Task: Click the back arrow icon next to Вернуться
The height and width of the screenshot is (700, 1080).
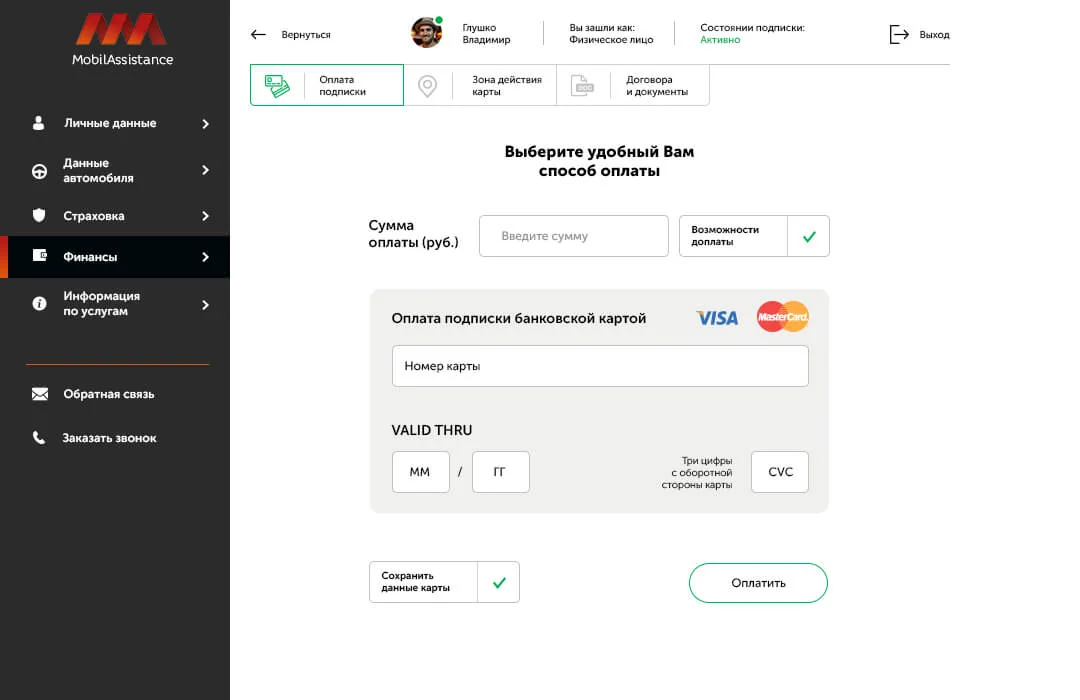Action: coord(258,34)
